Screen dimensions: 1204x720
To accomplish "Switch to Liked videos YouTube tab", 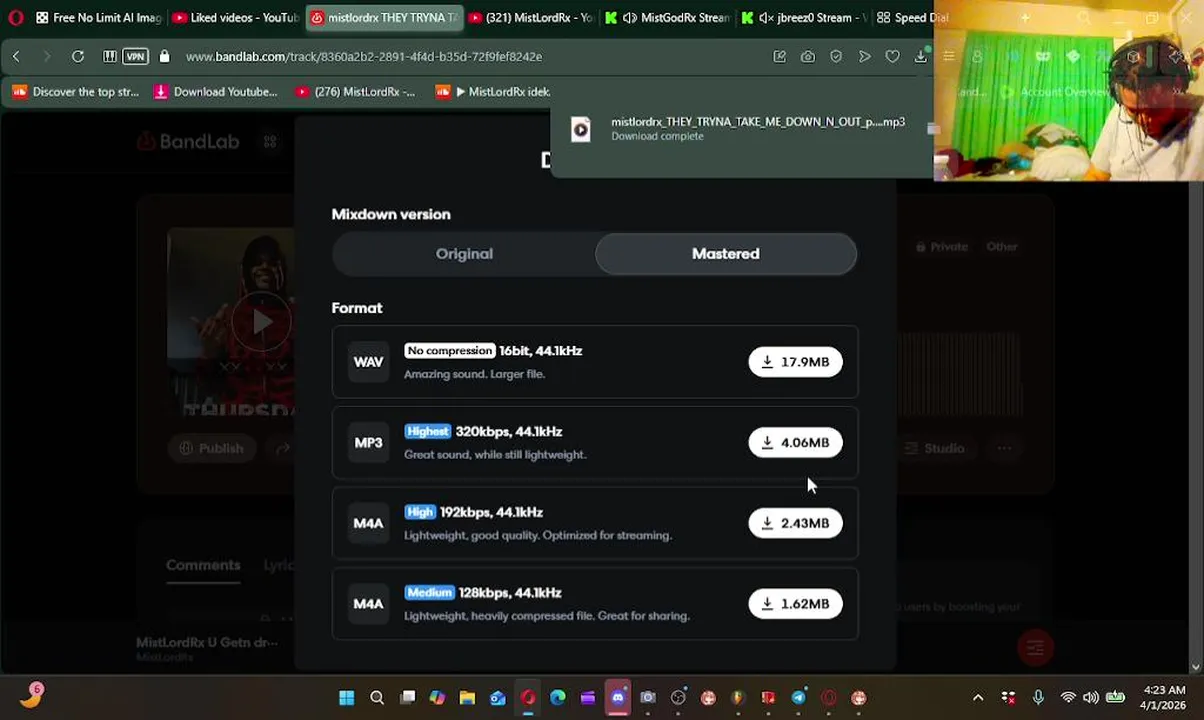I will [235, 18].
